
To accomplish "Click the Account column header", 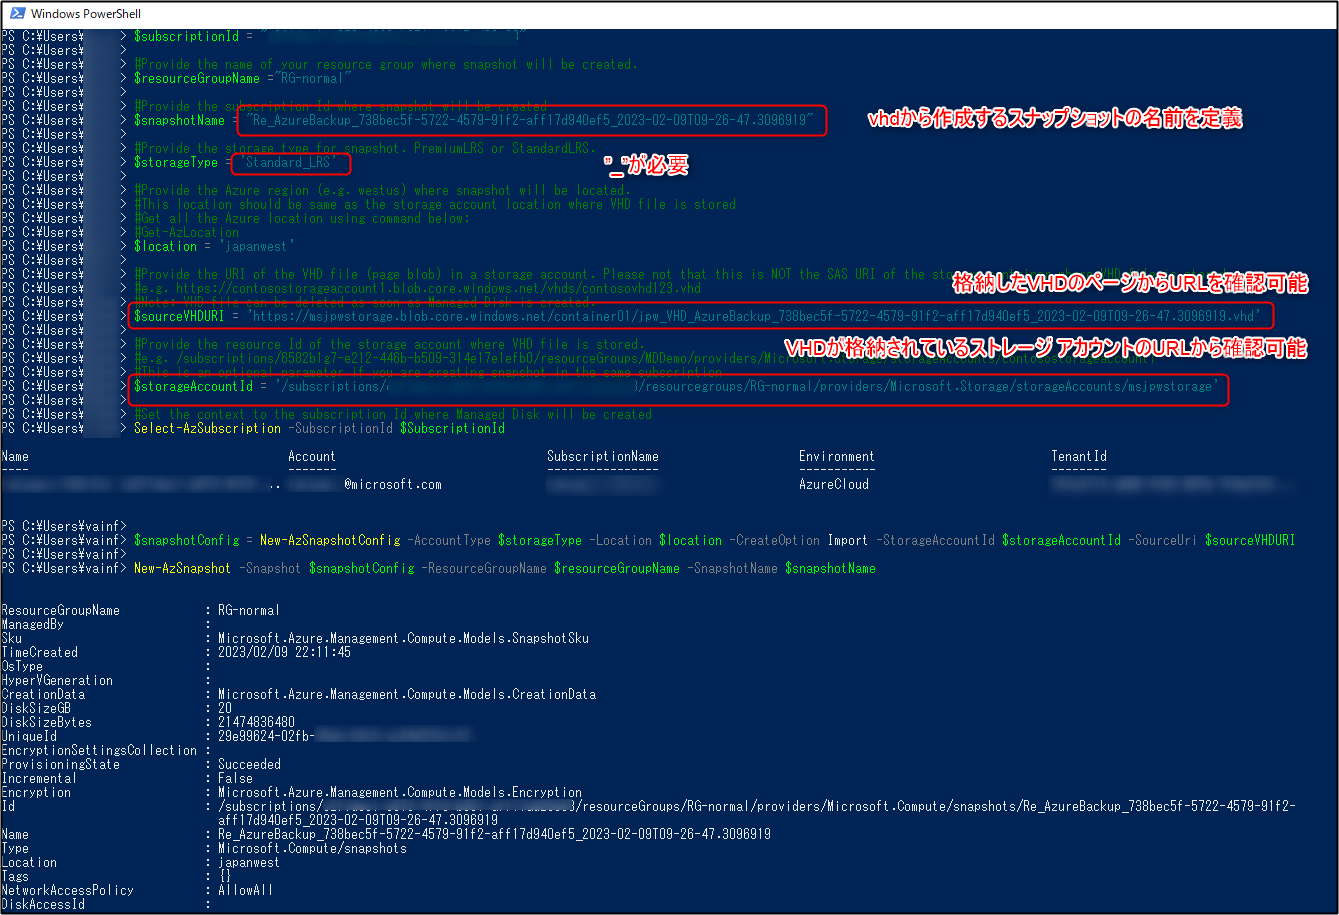I will coord(312,456).
